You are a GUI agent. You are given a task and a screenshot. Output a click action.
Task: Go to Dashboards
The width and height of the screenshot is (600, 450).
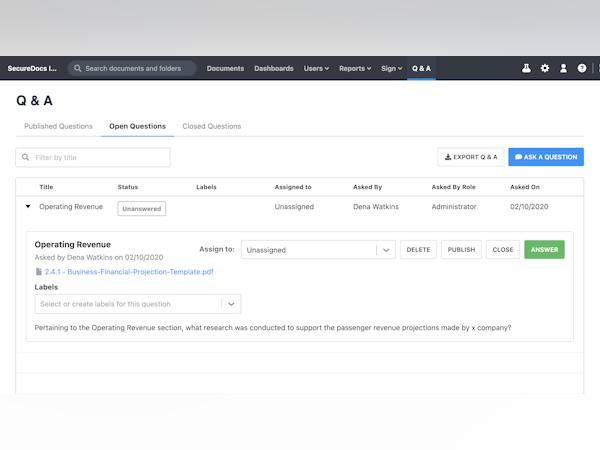coord(274,68)
